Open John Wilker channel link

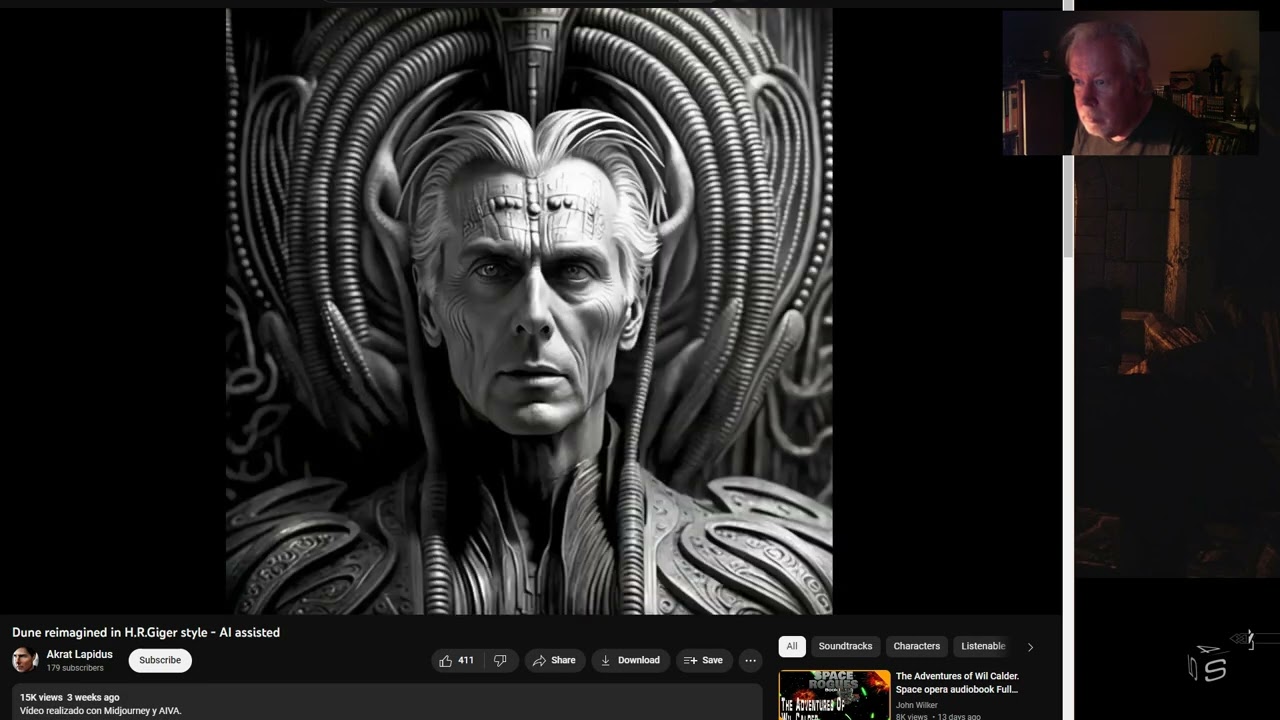pyautogui.click(x=917, y=705)
